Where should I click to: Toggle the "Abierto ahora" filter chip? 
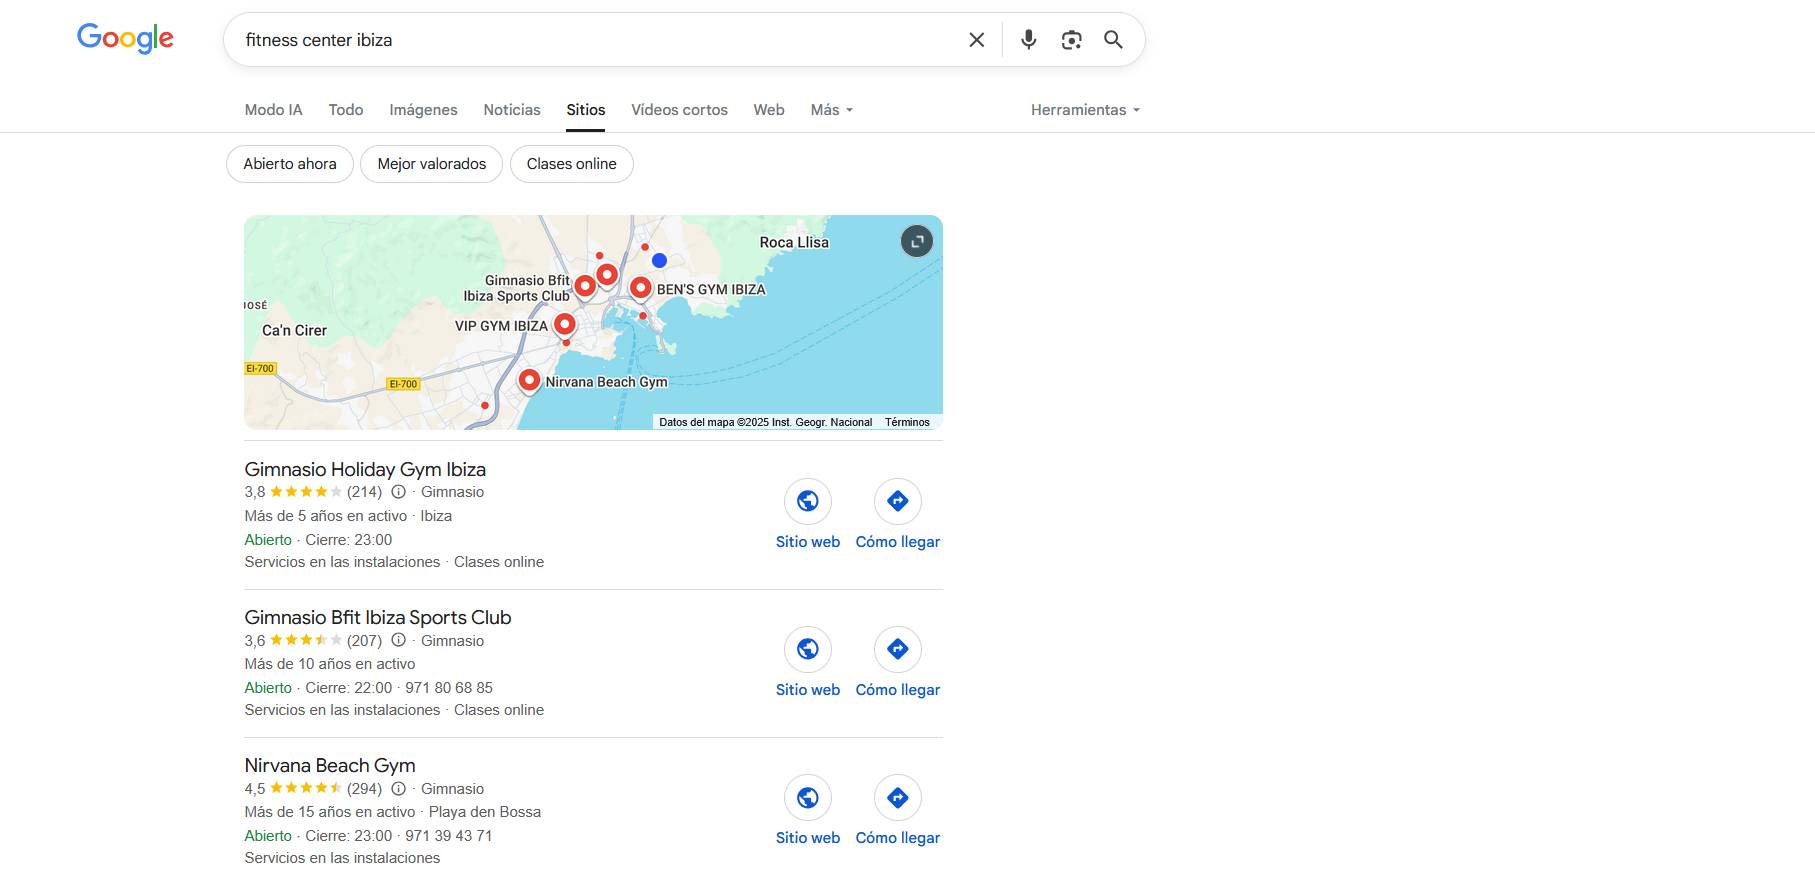tap(290, 164)
